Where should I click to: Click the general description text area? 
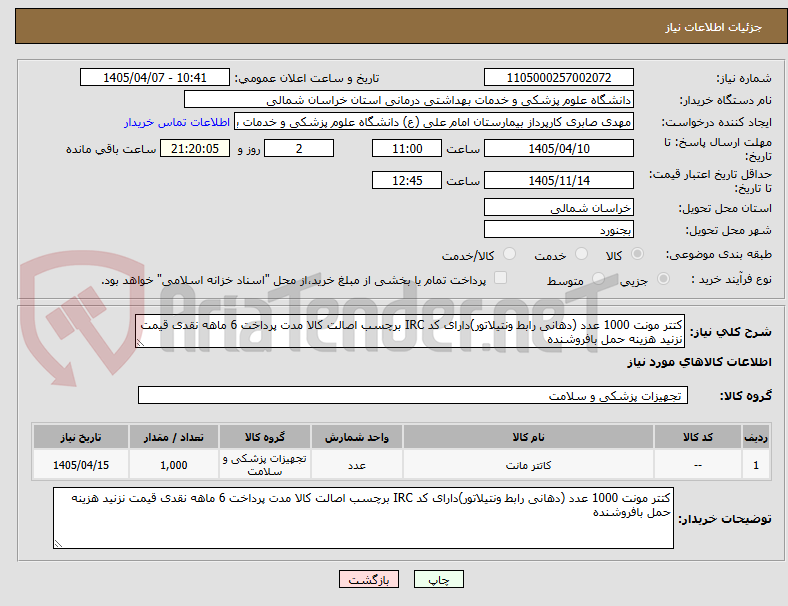click(410, 331)
